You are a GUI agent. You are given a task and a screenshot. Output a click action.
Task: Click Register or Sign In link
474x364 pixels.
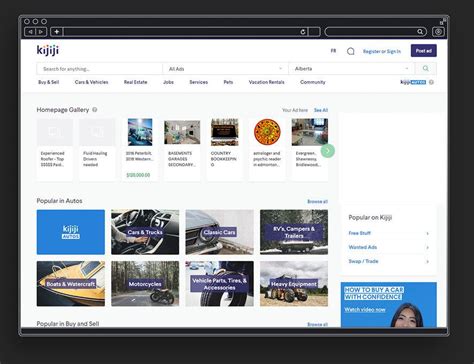tap(382, 51)
